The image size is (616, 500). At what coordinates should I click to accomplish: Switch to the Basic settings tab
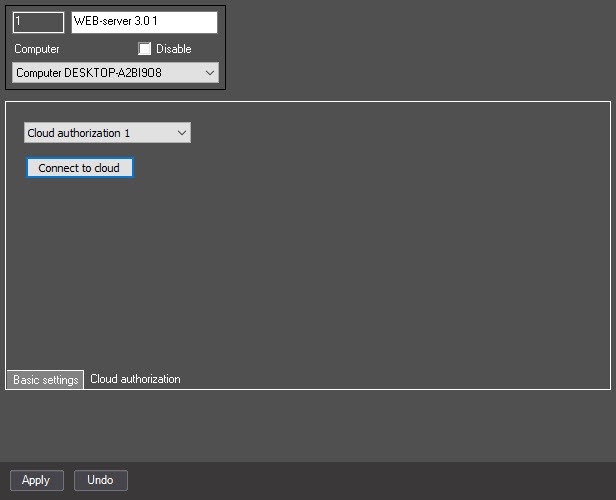[x=46, y=380]
